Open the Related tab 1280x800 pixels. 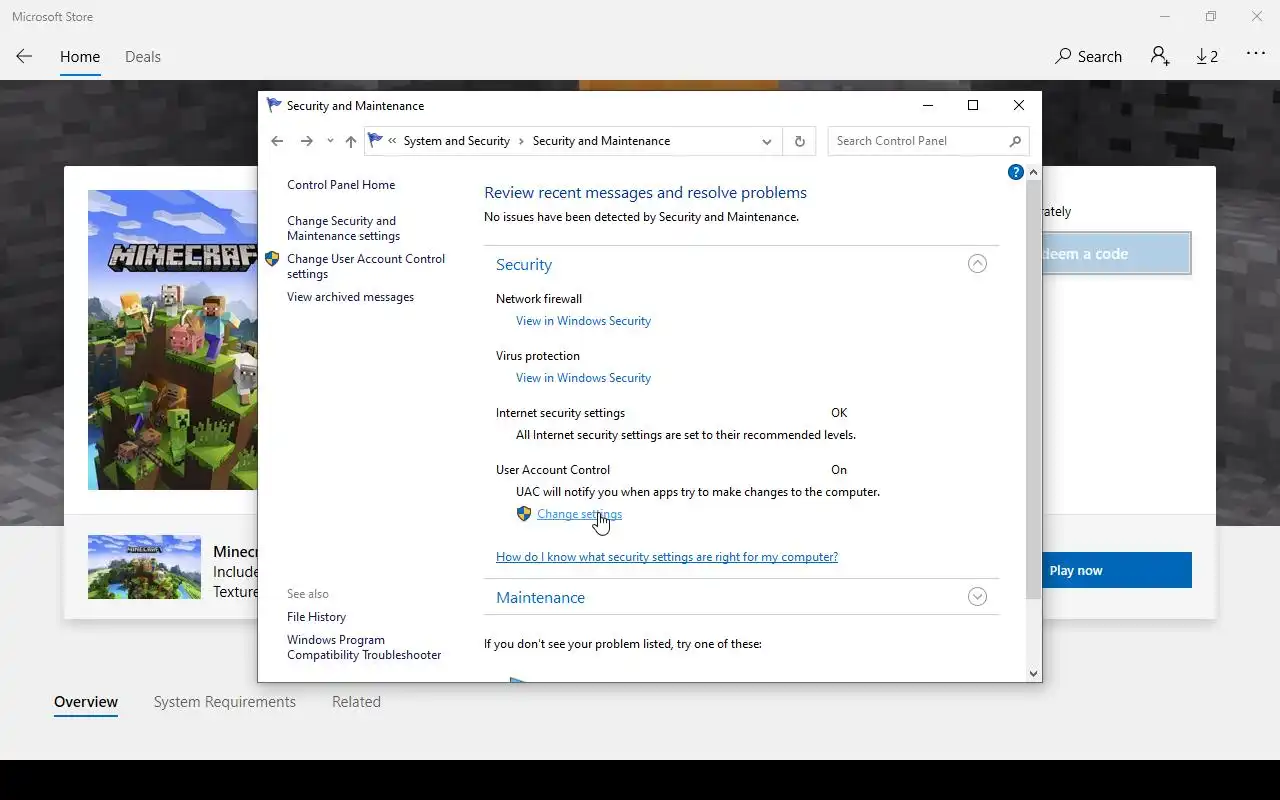pos(356,702)
